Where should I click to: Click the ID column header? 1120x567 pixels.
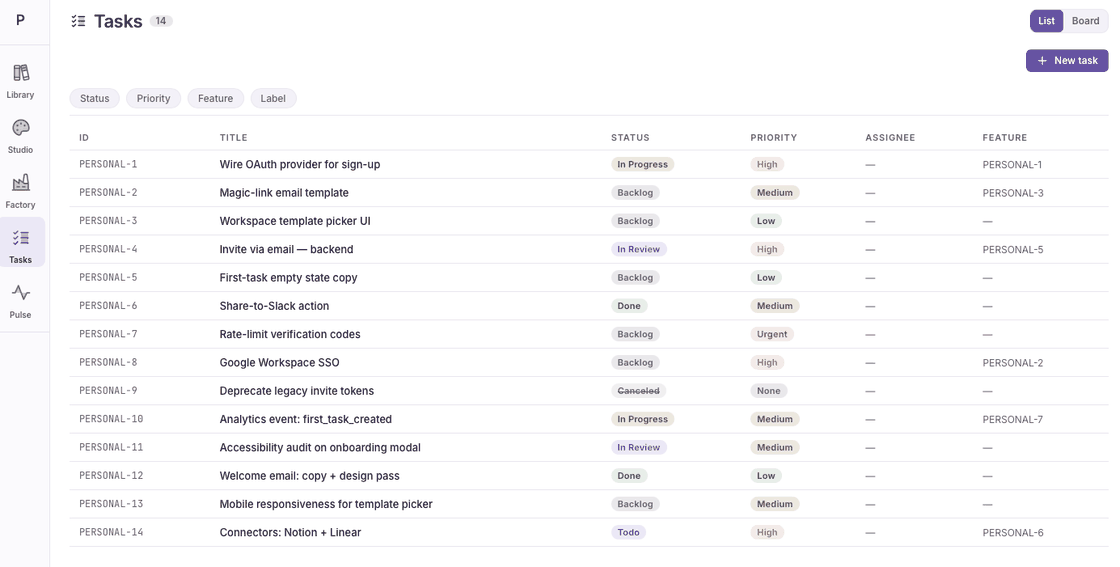[x=84, y=137]
